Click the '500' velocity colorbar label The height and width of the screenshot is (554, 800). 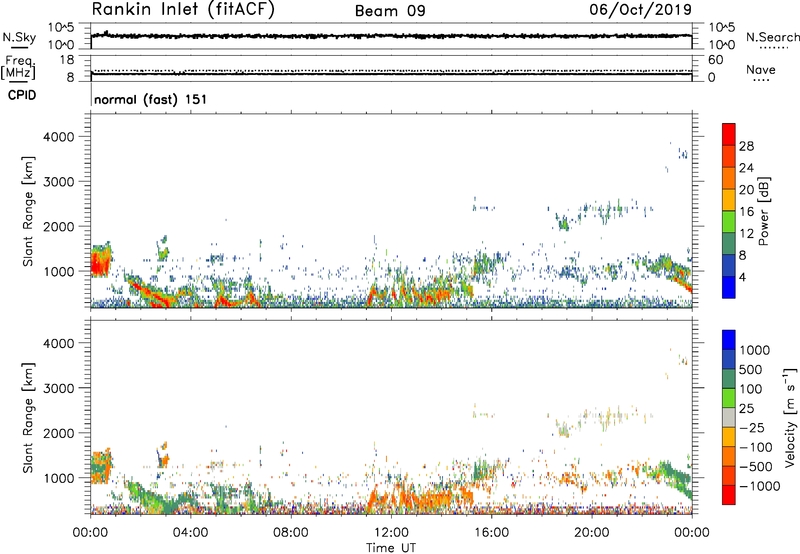pos(752,369)
